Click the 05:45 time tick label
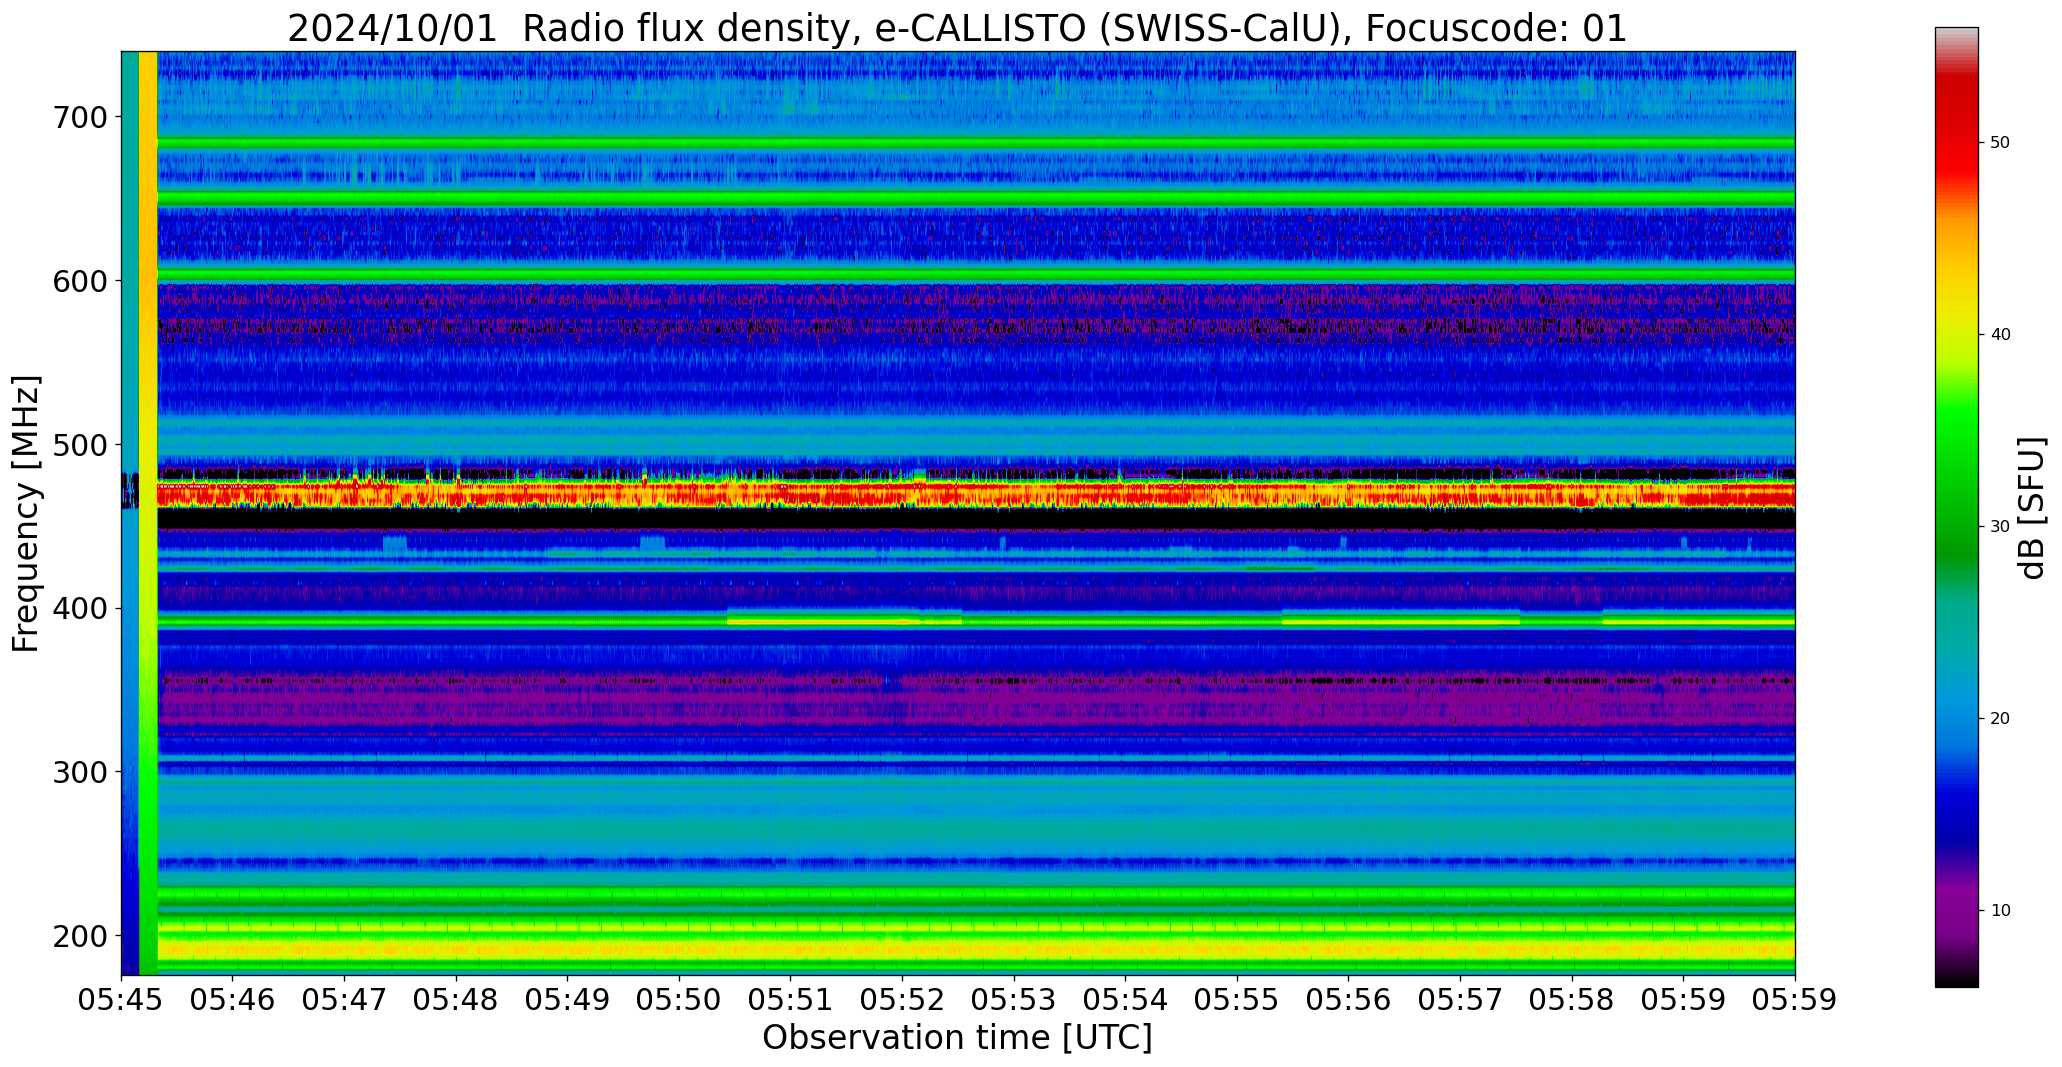This screenshot has width=2062, height=1067. tap(121, 1000)
